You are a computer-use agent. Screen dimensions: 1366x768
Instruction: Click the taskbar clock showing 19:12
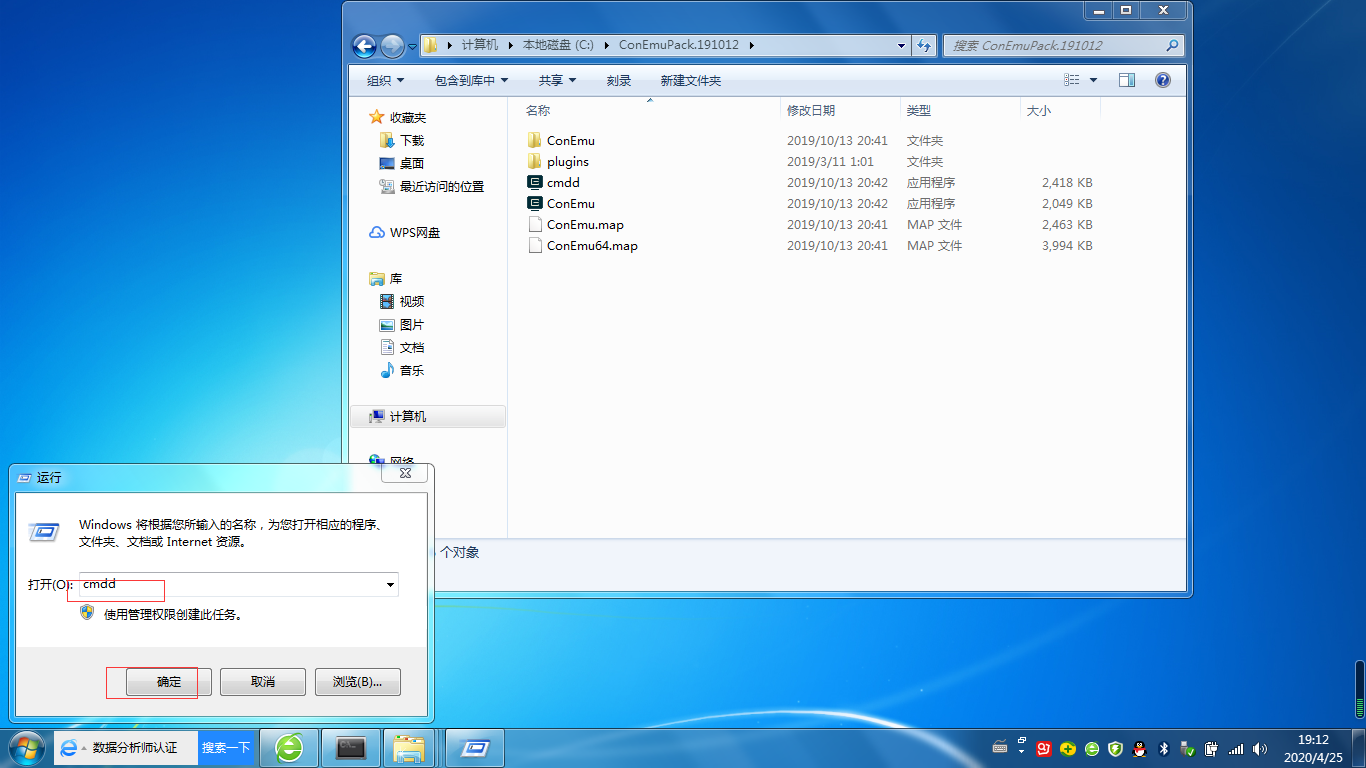point(1312,740)
